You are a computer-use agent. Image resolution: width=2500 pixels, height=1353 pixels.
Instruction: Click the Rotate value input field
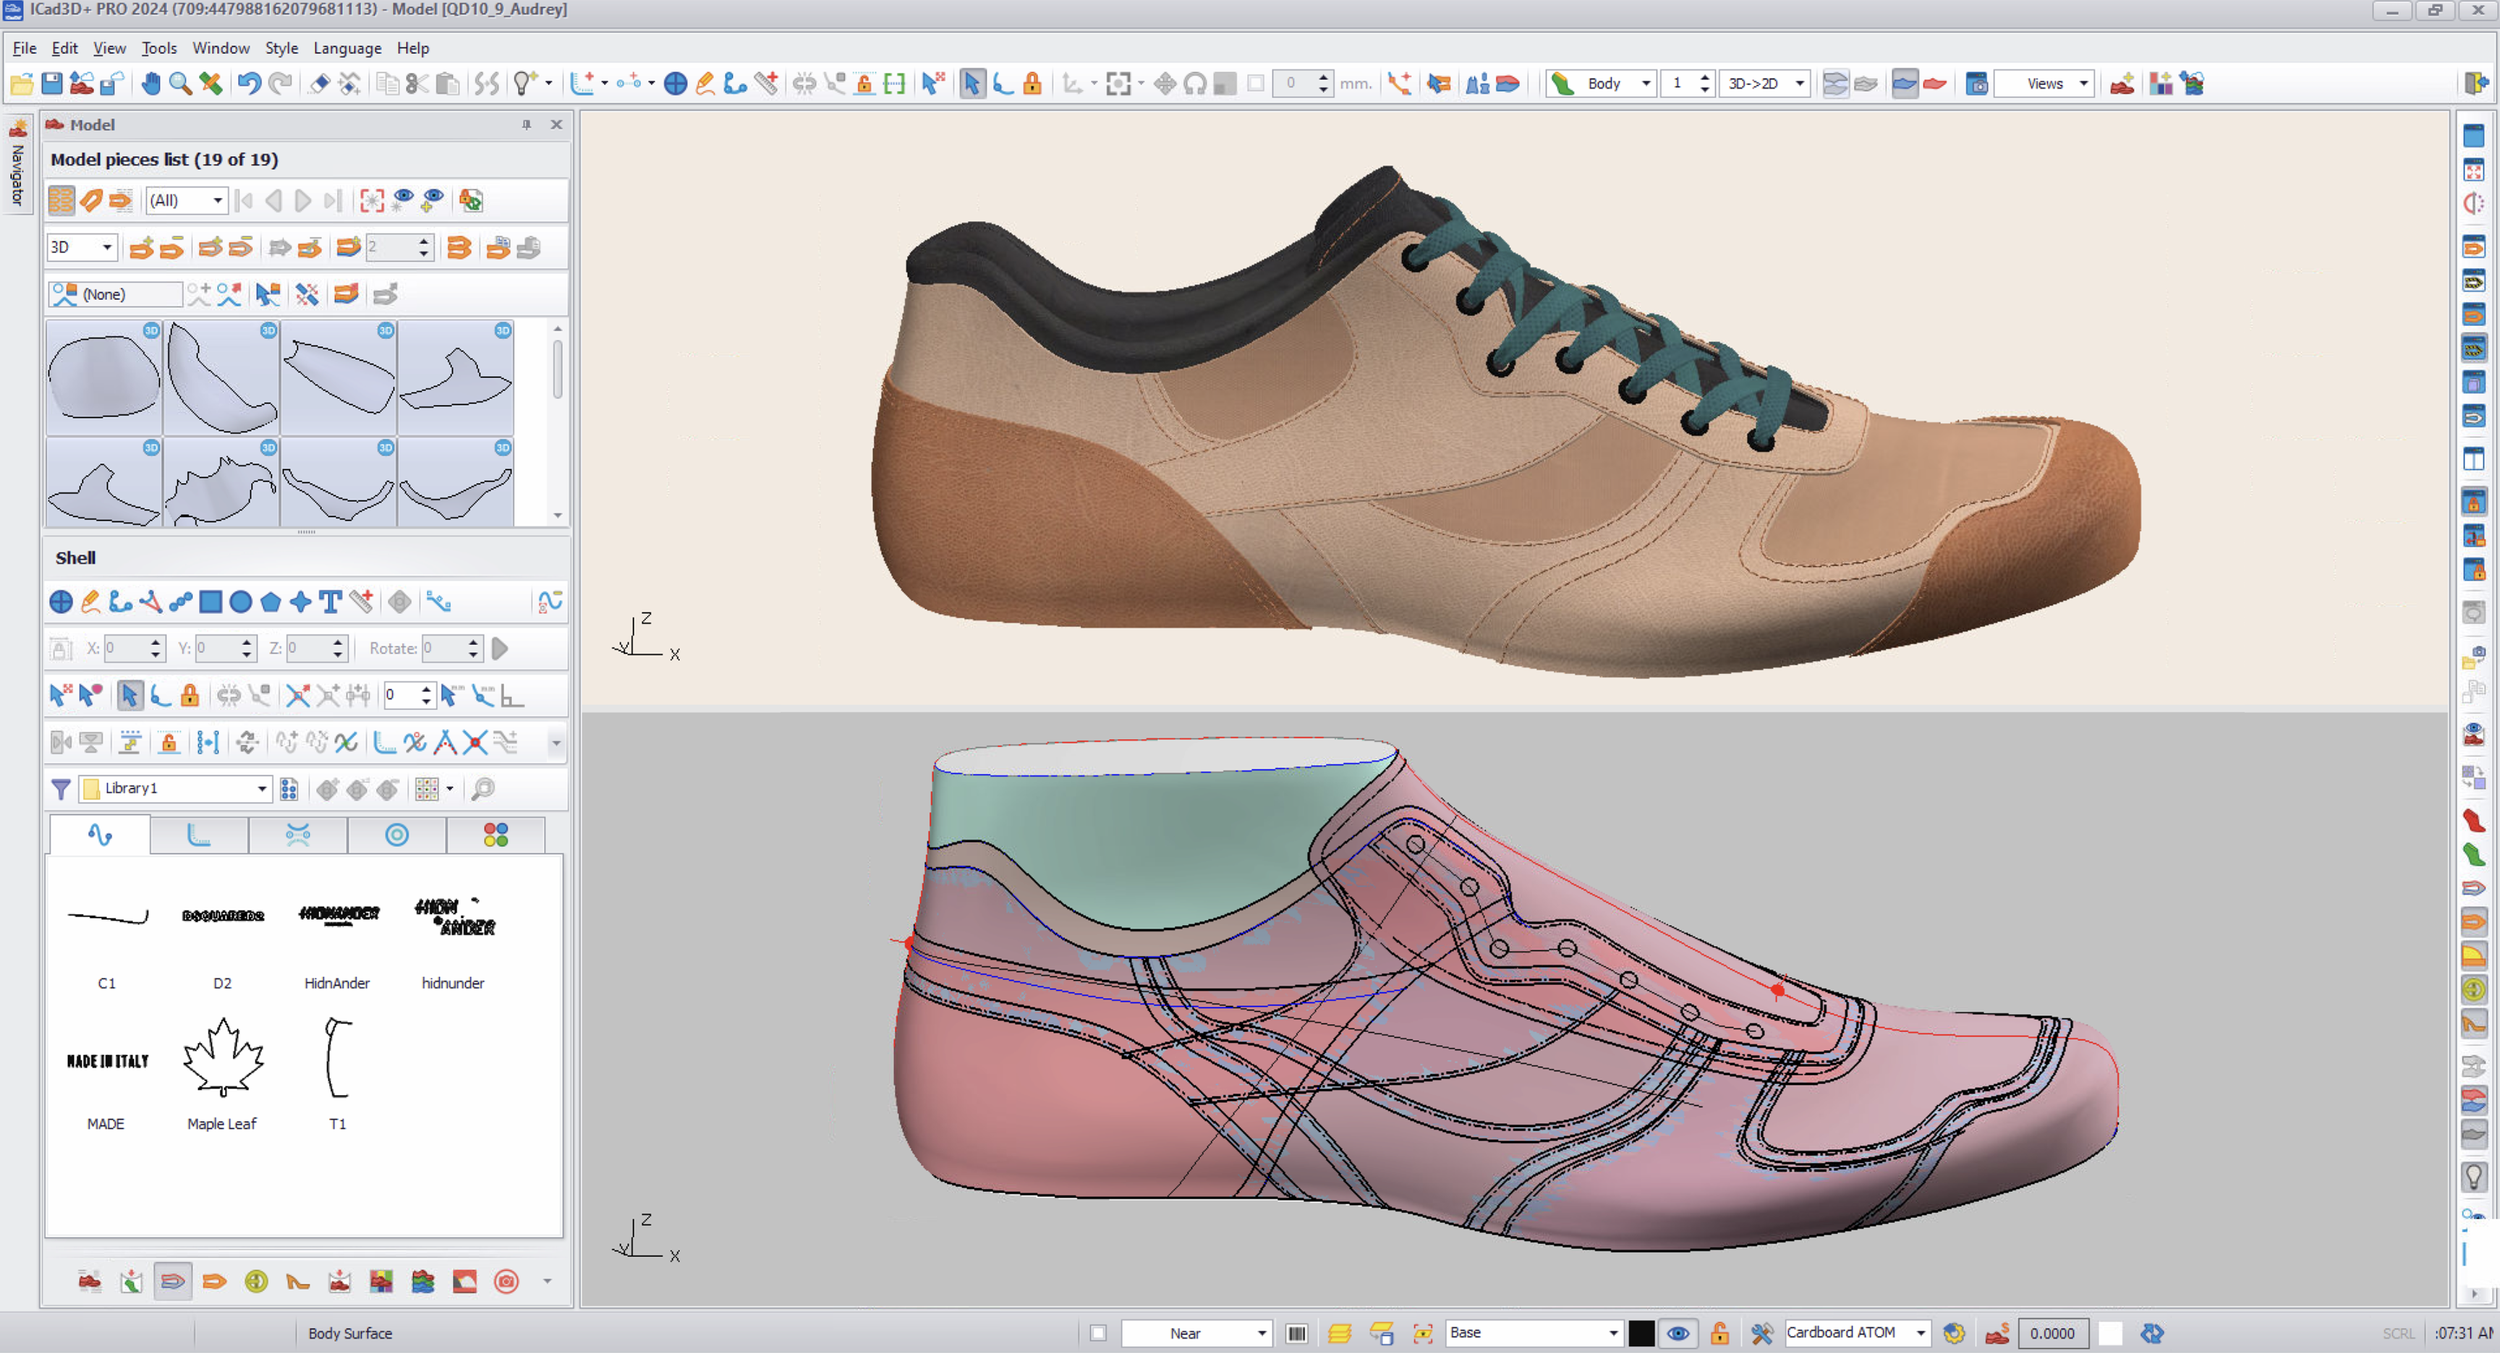click(441, 649)
